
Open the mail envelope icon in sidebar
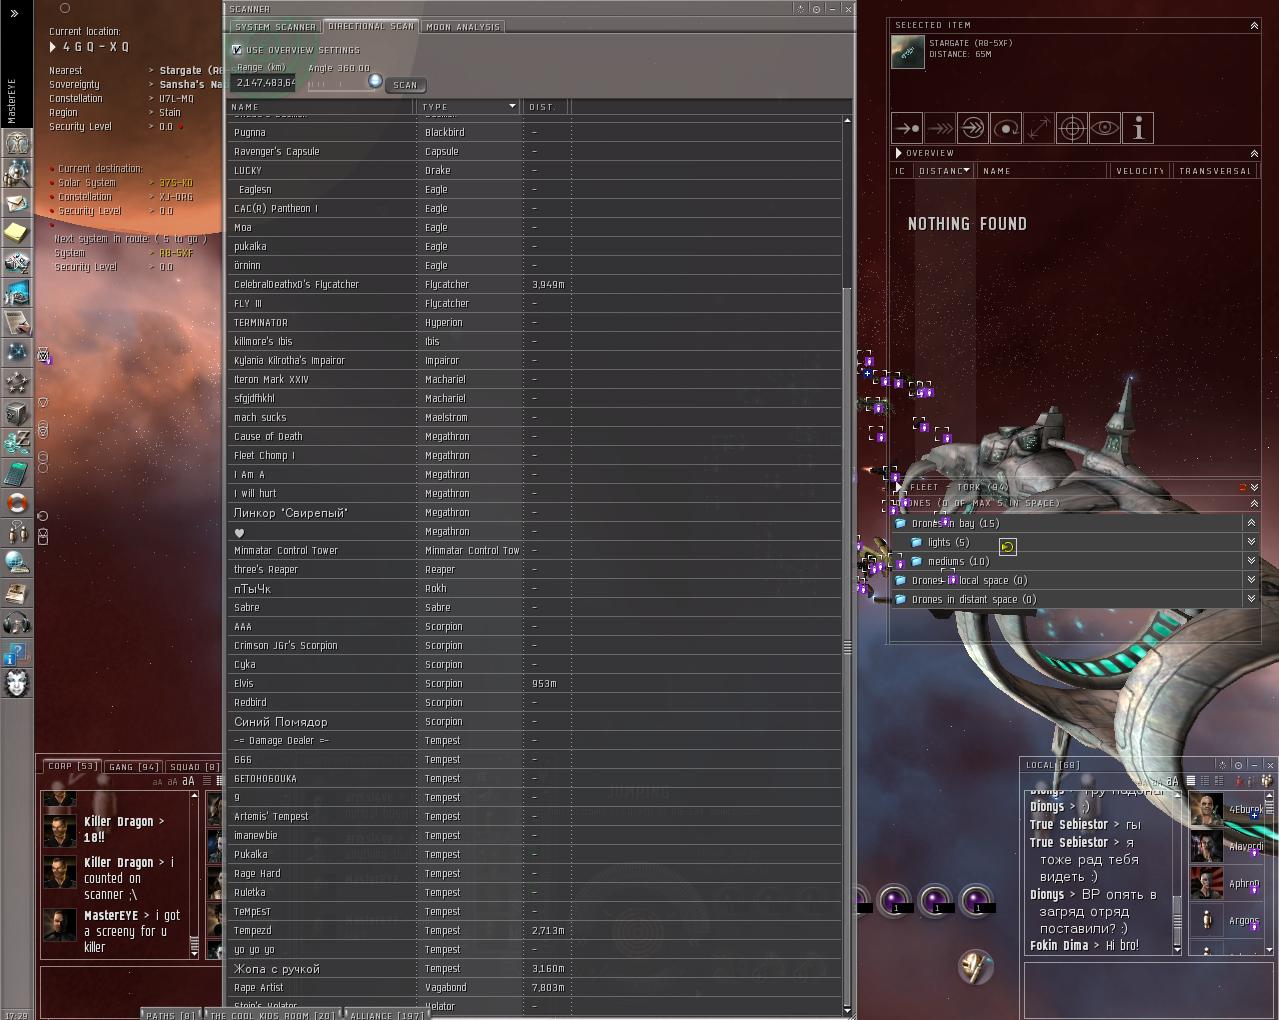(17, 203)
